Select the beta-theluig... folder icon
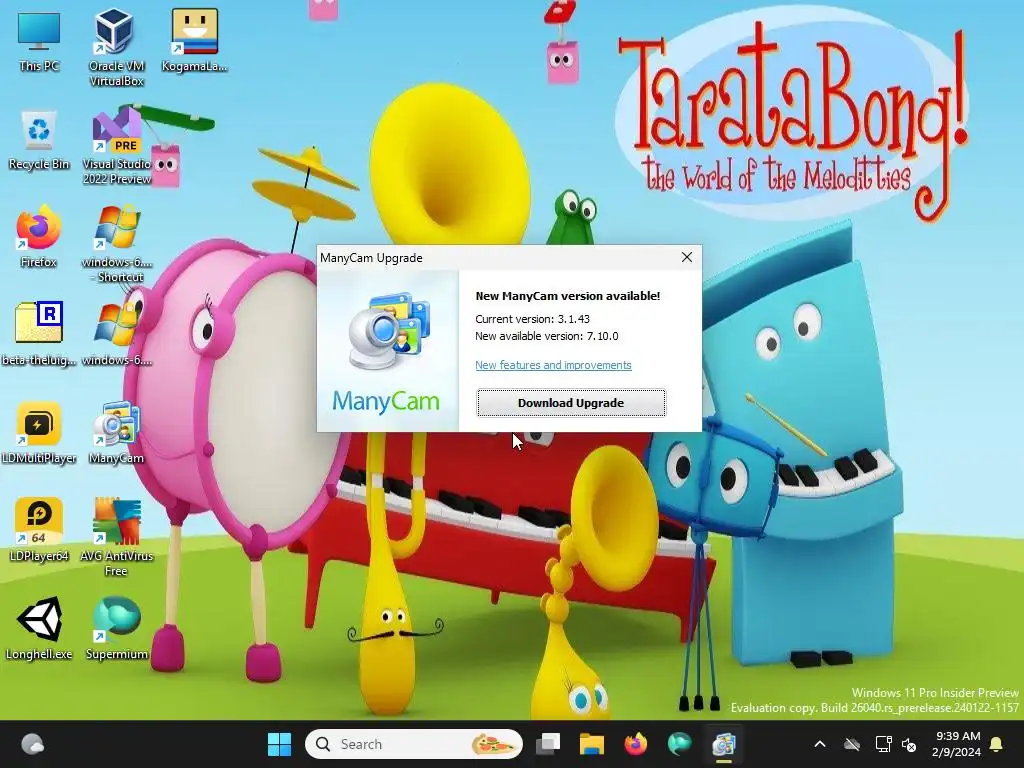The width and height of the screenshot is (1024, 768). [39, 334]
